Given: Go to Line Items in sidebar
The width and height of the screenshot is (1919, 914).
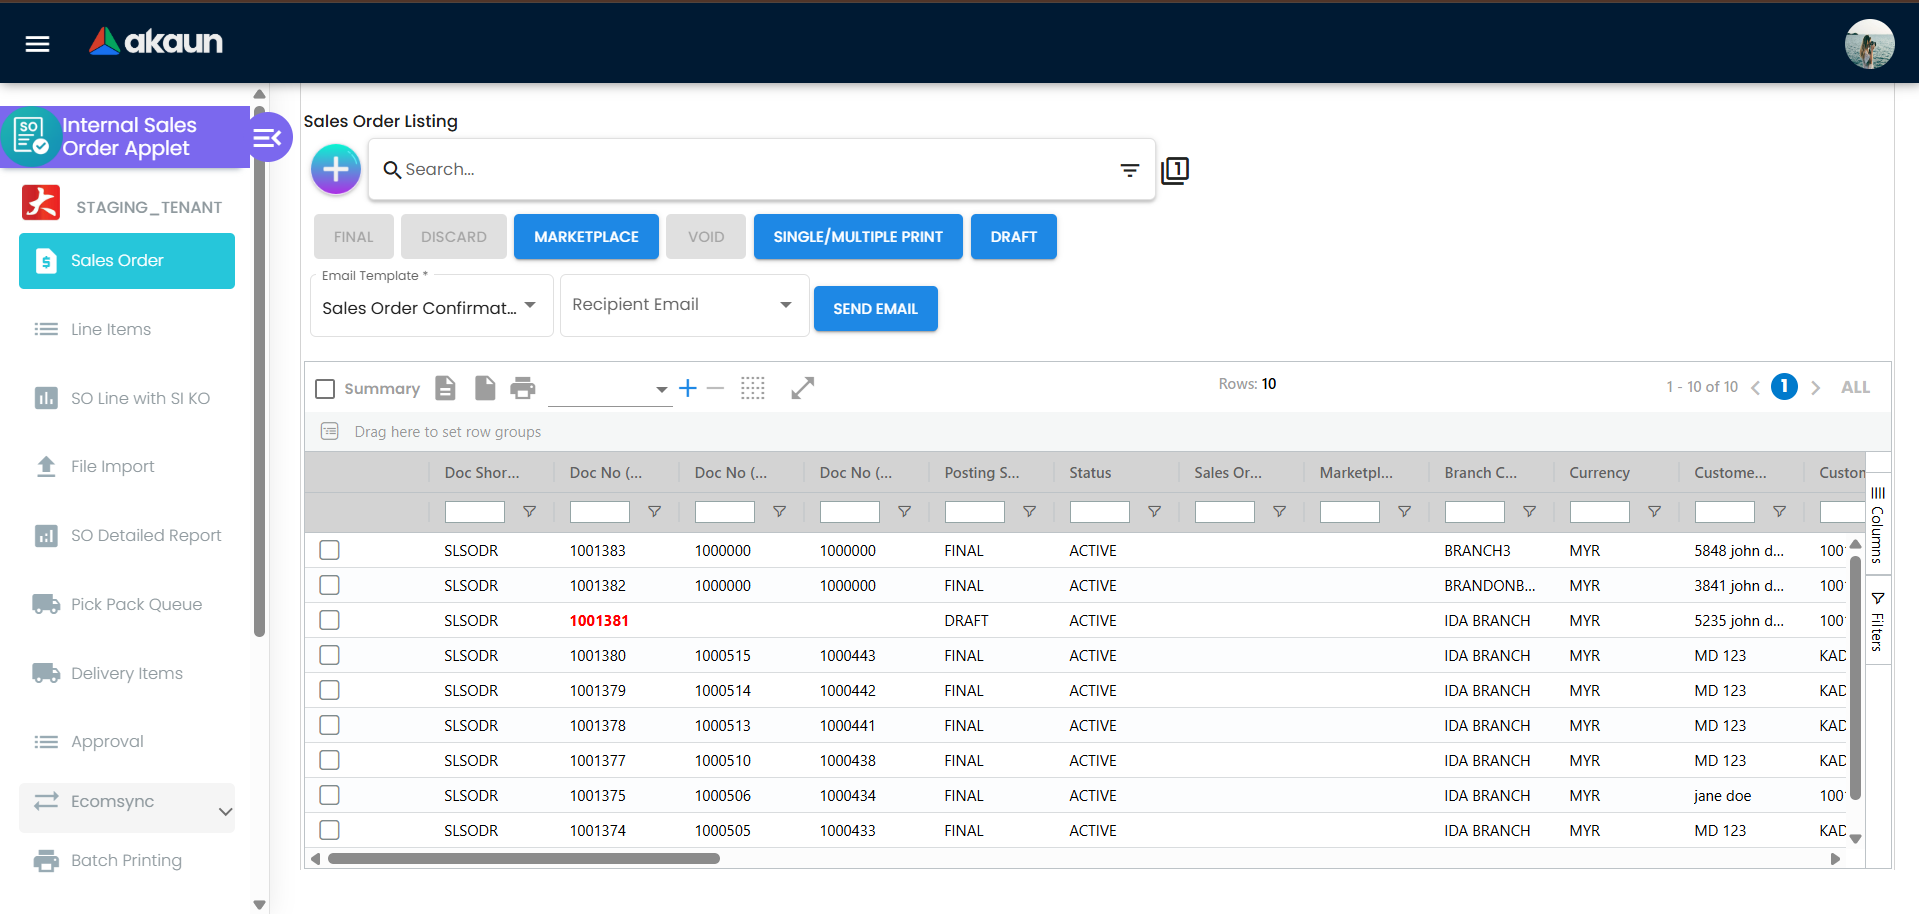Looking at the screenshot, I should coord(111,329).
